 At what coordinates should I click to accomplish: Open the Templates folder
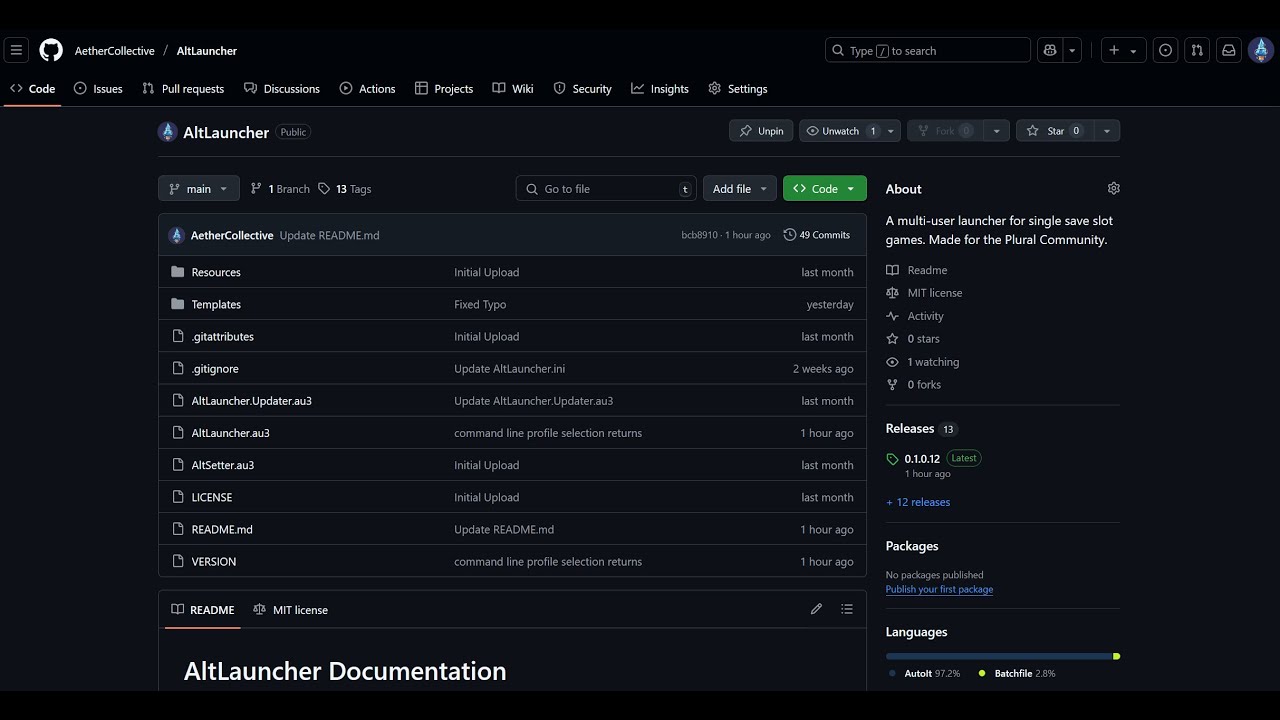click(x=216, y=304)
